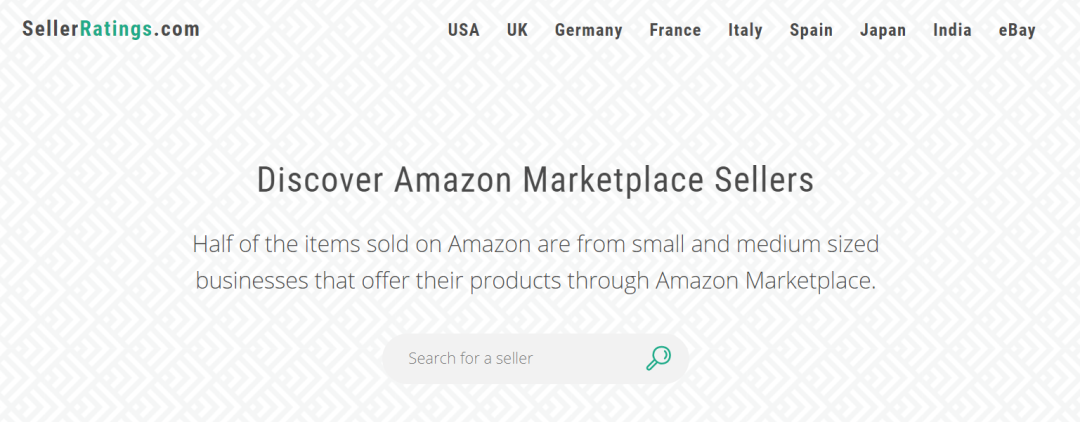Navigate to the Spain marketplace
1080x422 pixels.
coord(811,30)
